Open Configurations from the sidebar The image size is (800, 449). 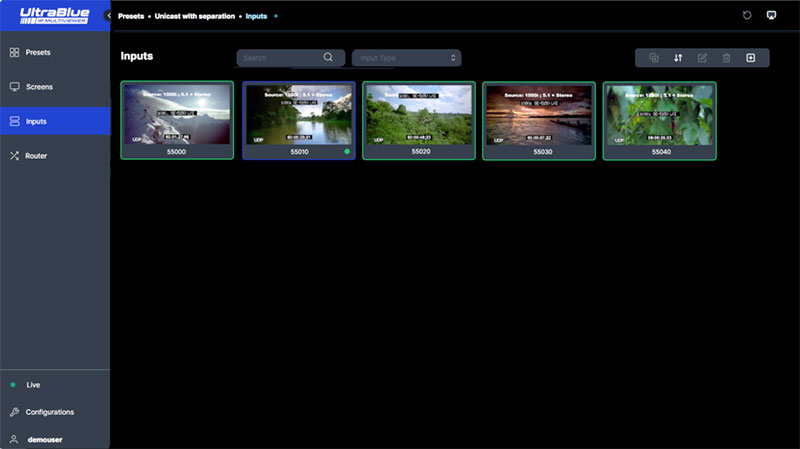(55, 412)
